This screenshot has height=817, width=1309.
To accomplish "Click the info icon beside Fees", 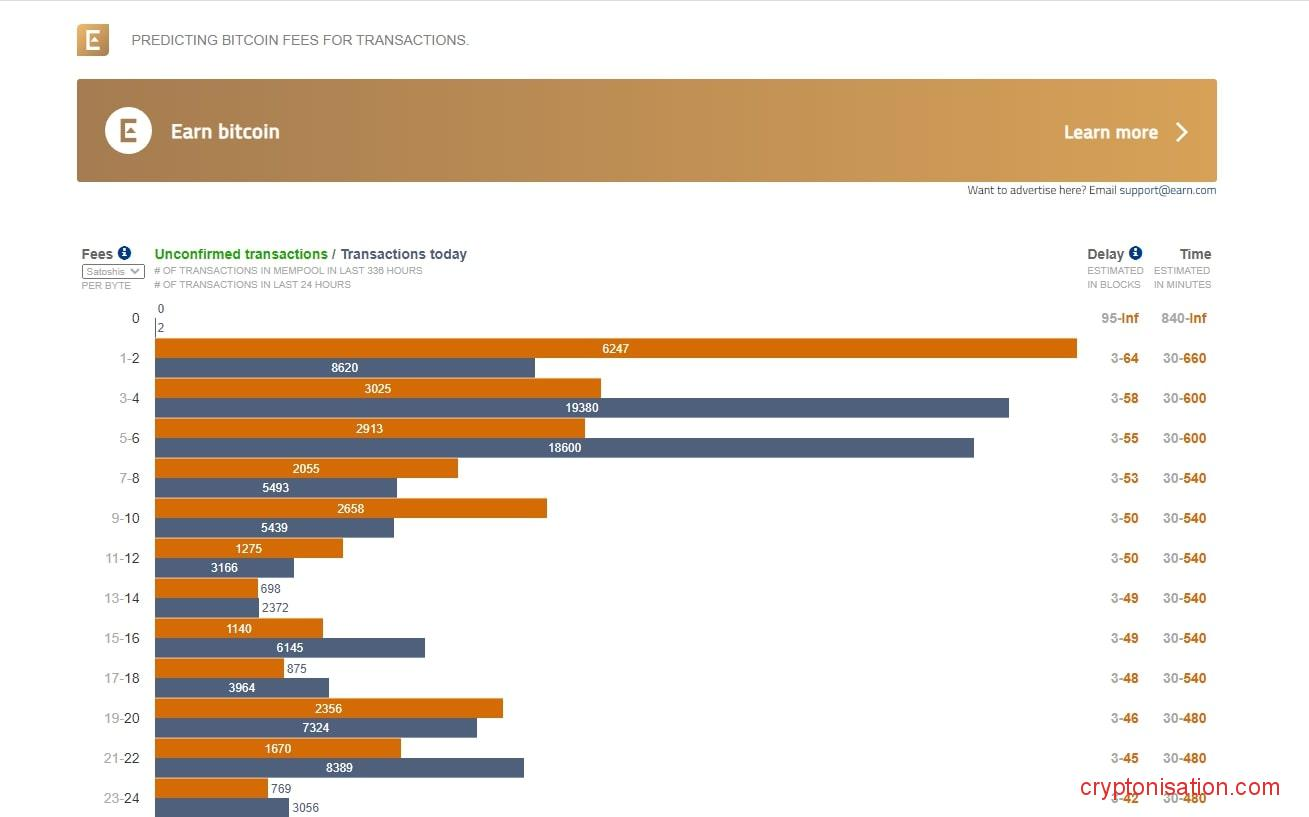I will pos(124,253).
